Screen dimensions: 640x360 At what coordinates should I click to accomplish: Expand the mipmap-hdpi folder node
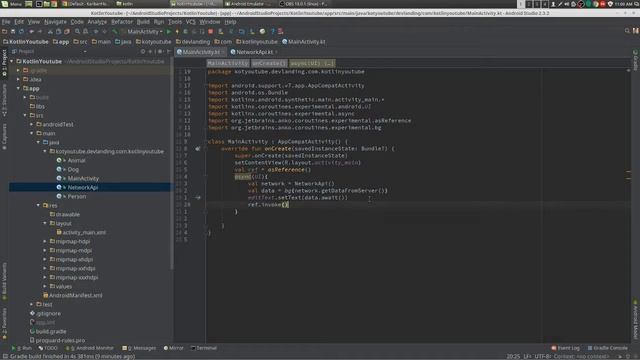click(x=45, y=241)
